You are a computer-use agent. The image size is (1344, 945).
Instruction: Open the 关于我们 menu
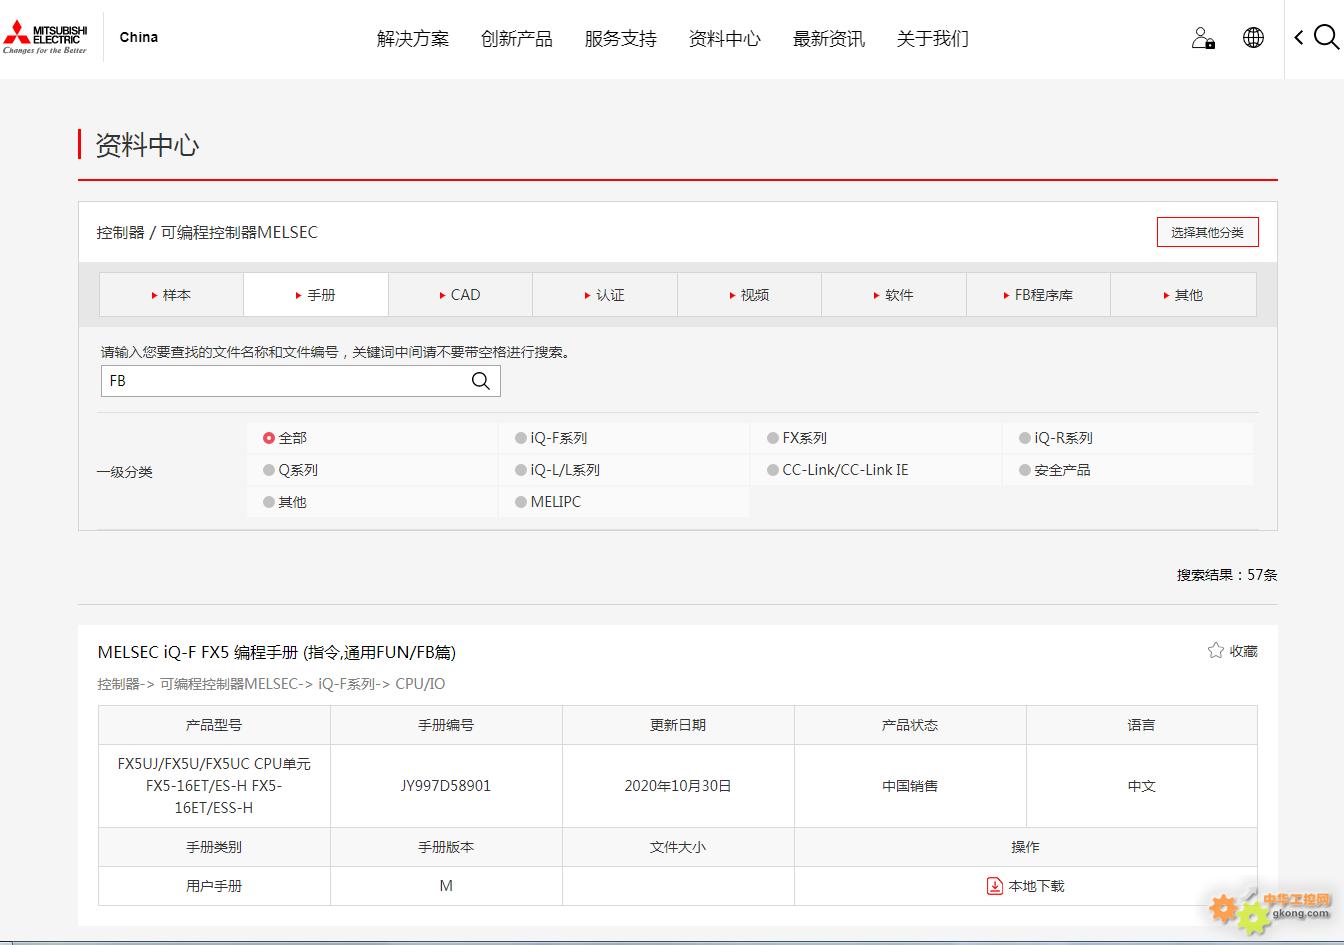click(x=933, y=39)
